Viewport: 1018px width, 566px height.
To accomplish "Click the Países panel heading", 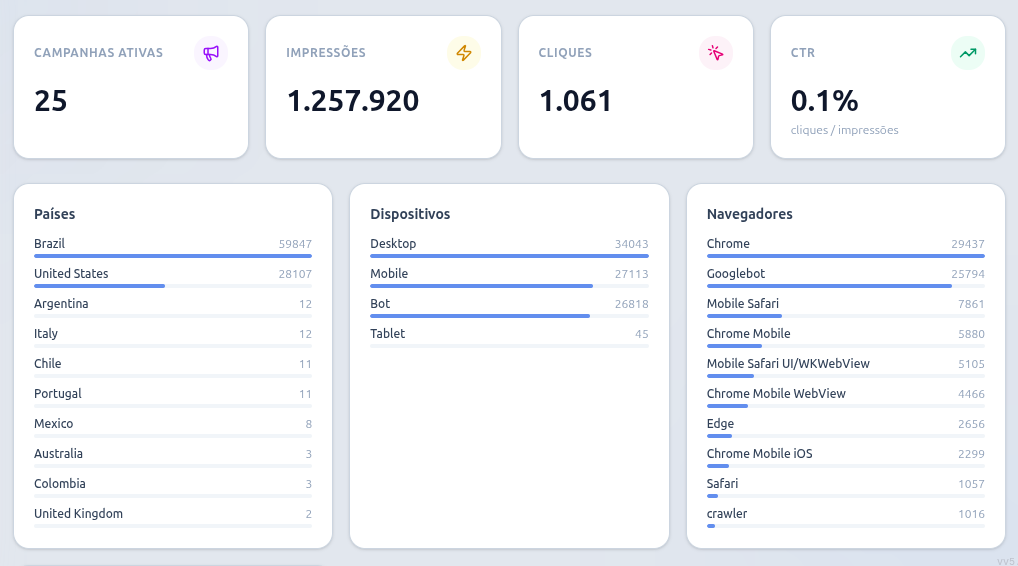I will (55, 214).
